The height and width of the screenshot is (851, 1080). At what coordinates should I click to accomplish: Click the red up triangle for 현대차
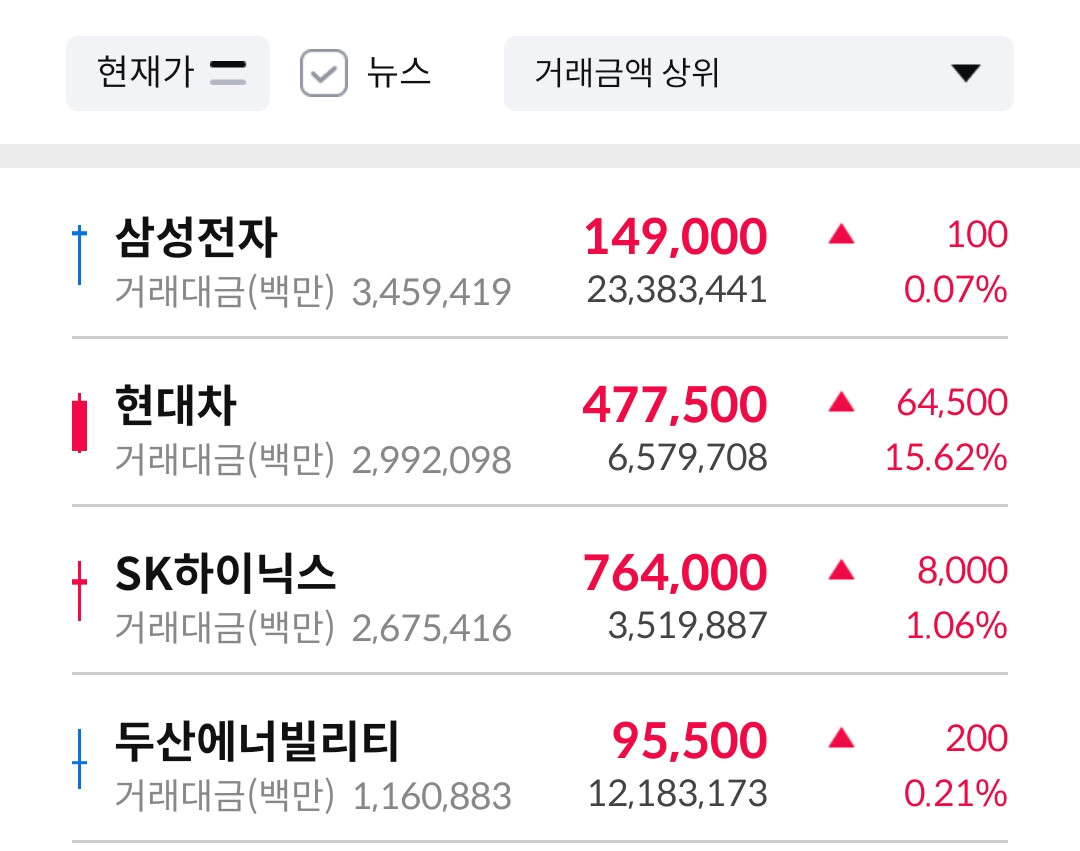[841, 403]
